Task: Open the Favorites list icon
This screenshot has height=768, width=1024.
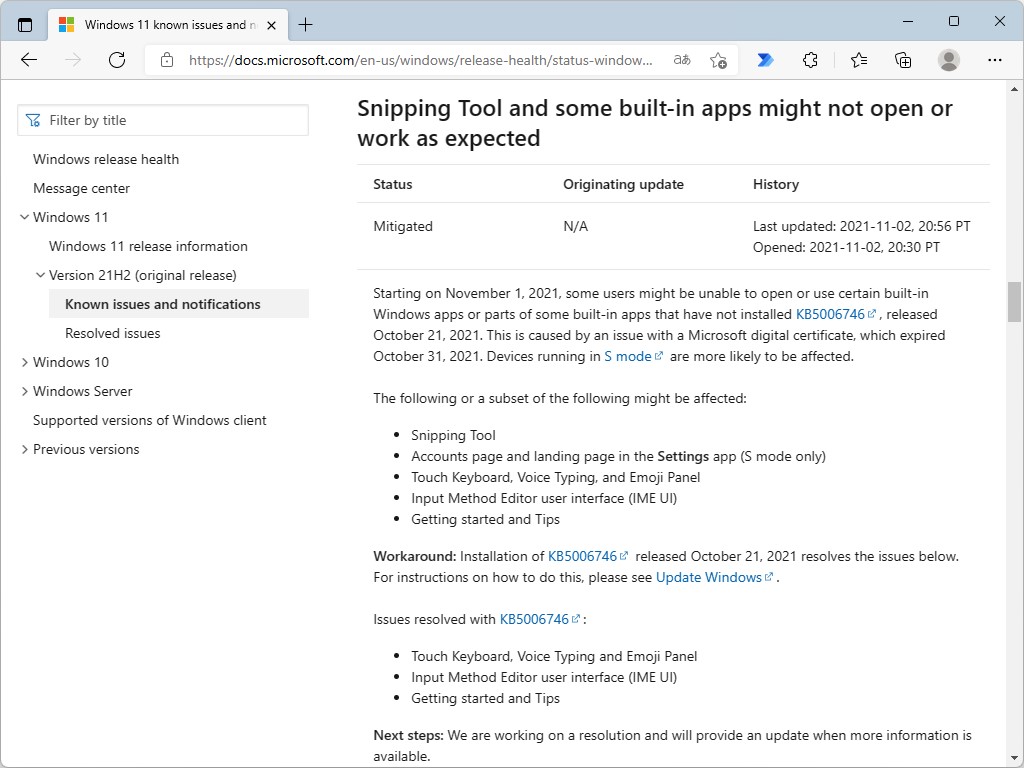Action: 858,60
